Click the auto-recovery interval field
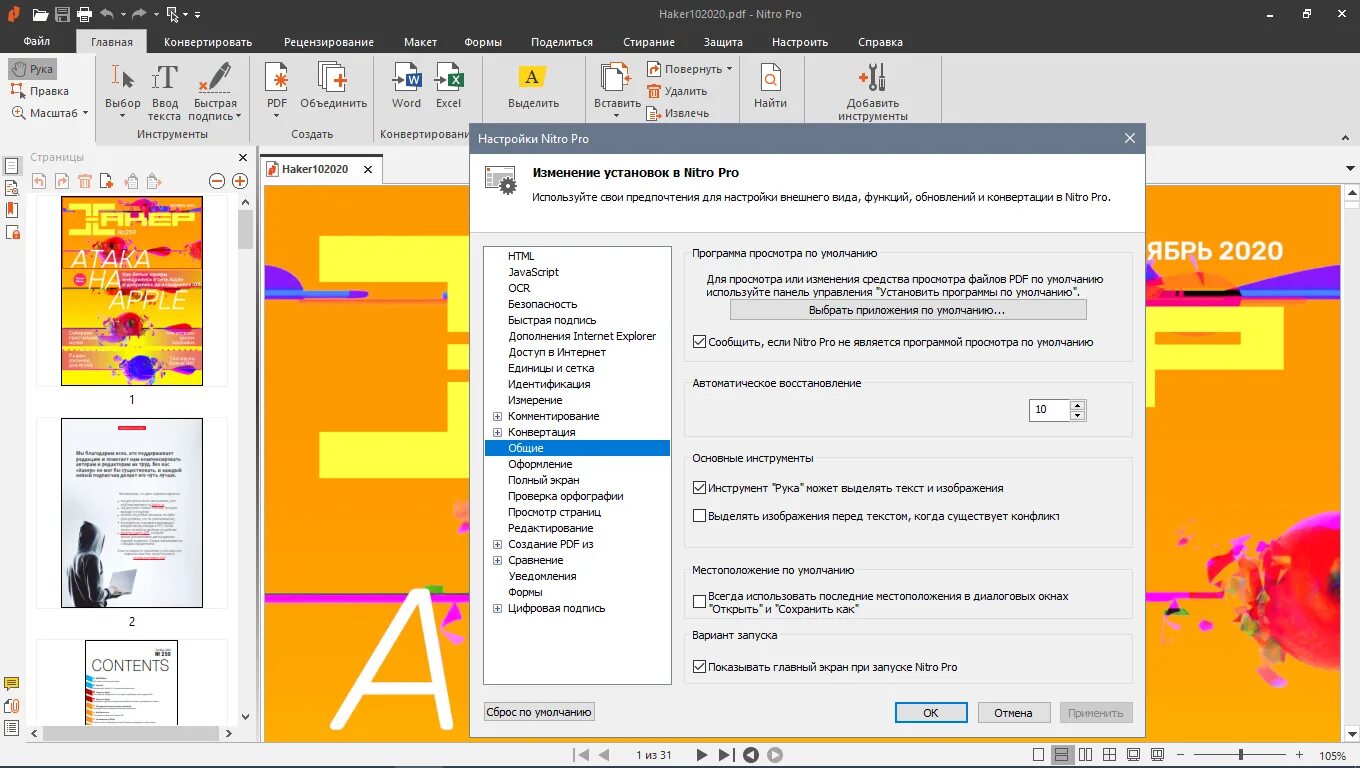This screenshot has height=768, width=1360. tap(1049, 410)
